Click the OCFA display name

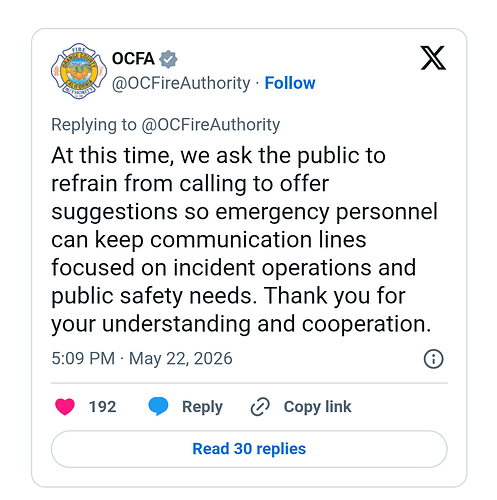(133, 59)
